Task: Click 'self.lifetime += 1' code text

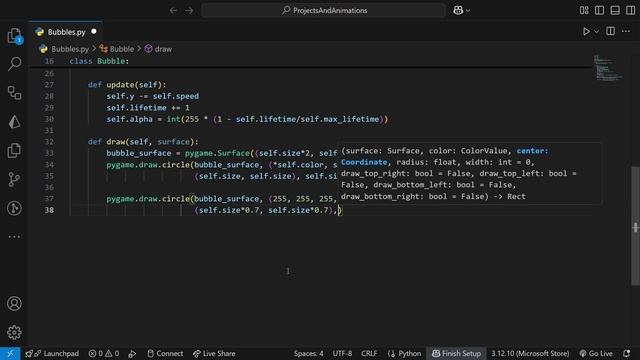Action: pyautogui.click(x=148, y=108)
